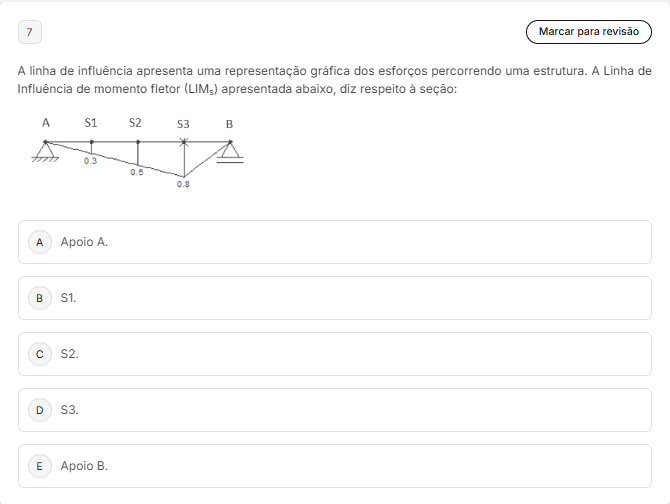This screenshot has width=670, height=504.
Task: Select answer option D circle
Action: pos(40,410)
